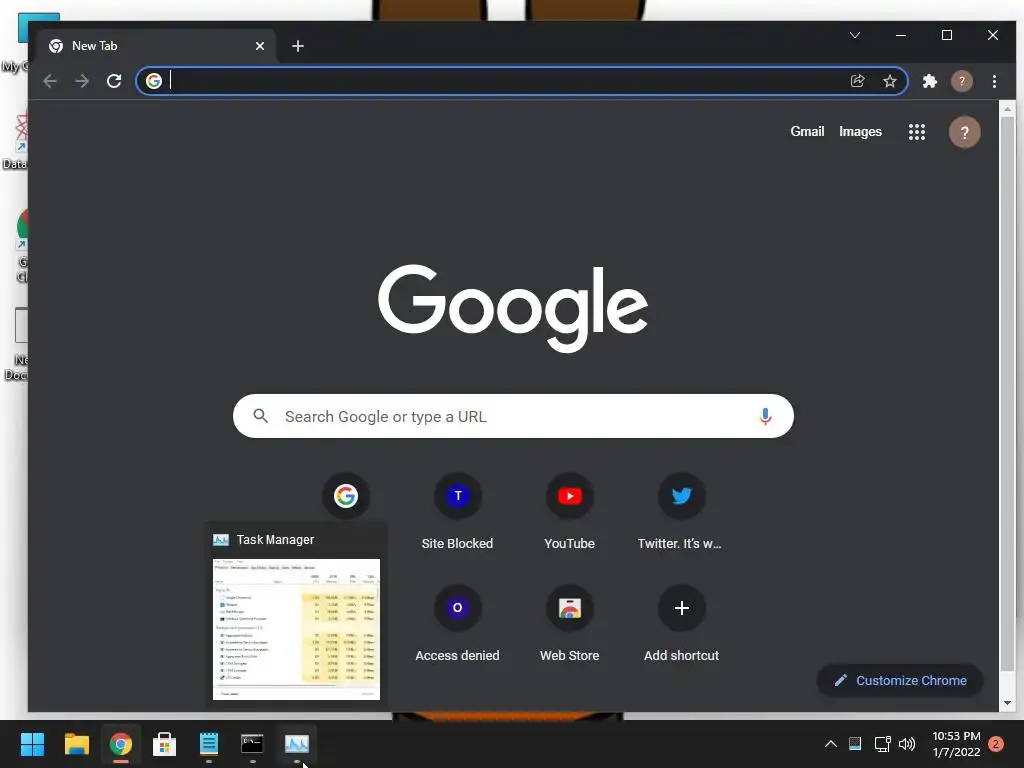Click the scrollbar down arrow

tap(1007, 703)
